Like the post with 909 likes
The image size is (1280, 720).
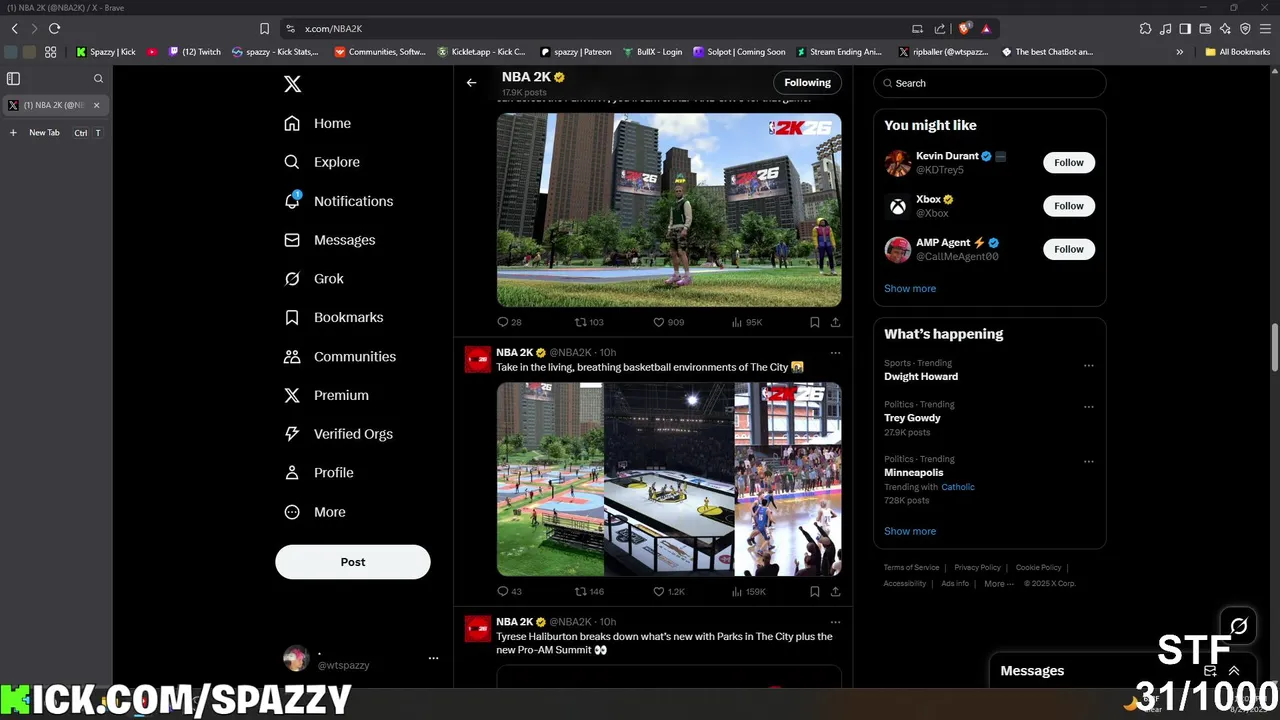668,322
